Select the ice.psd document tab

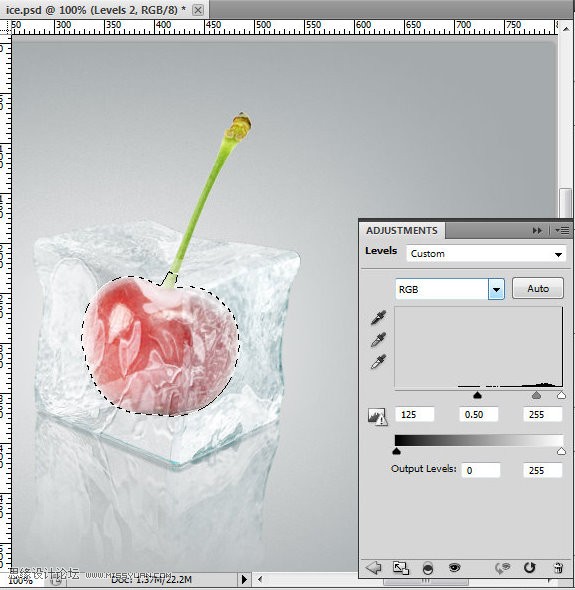[x=96, y=9]
